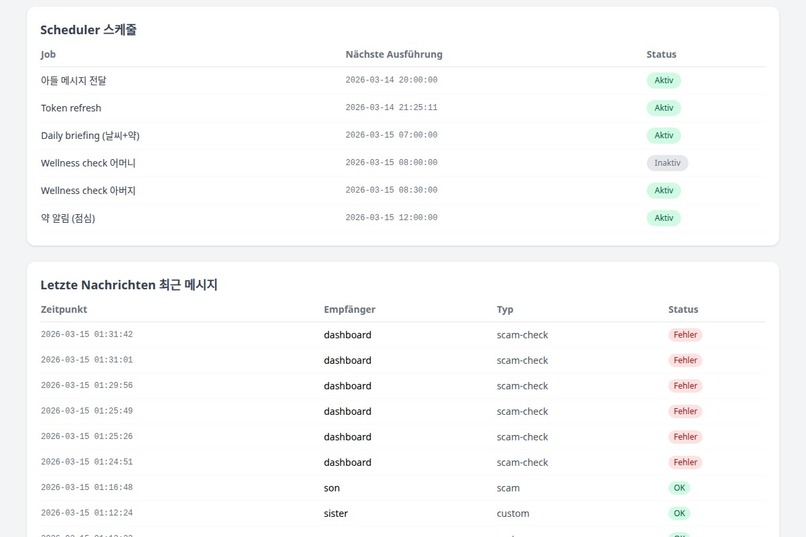Click the 2026-03-15 01:31:01 timestamp

click(87, 360)
